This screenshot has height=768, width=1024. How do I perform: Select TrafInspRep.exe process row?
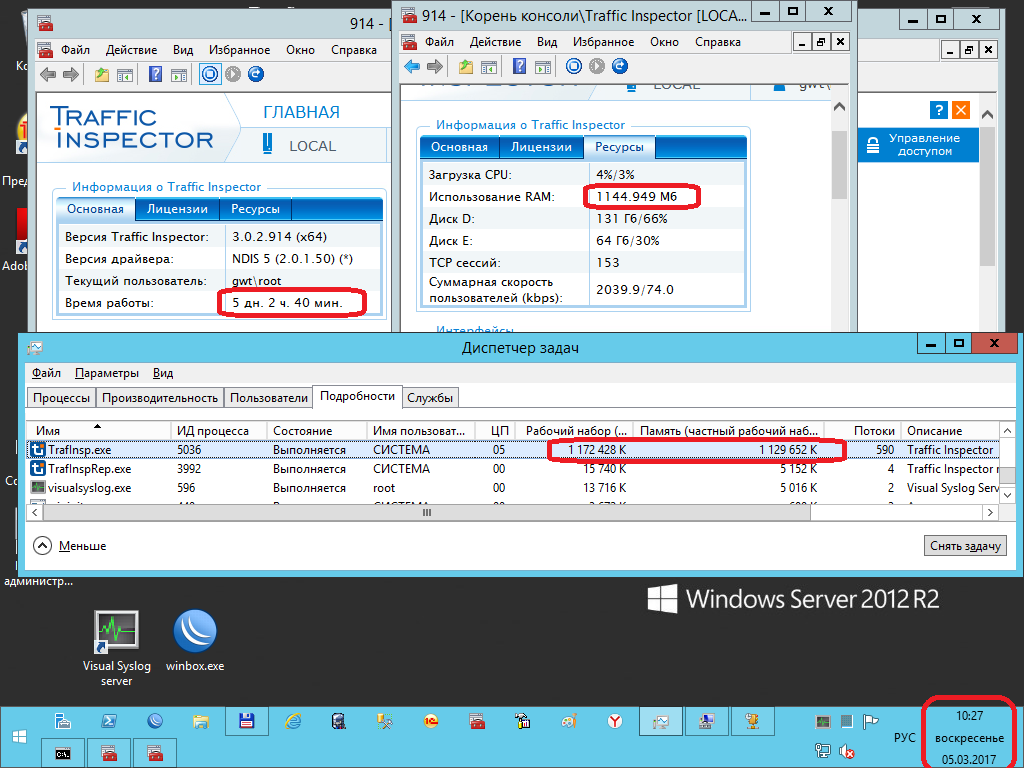513,469
